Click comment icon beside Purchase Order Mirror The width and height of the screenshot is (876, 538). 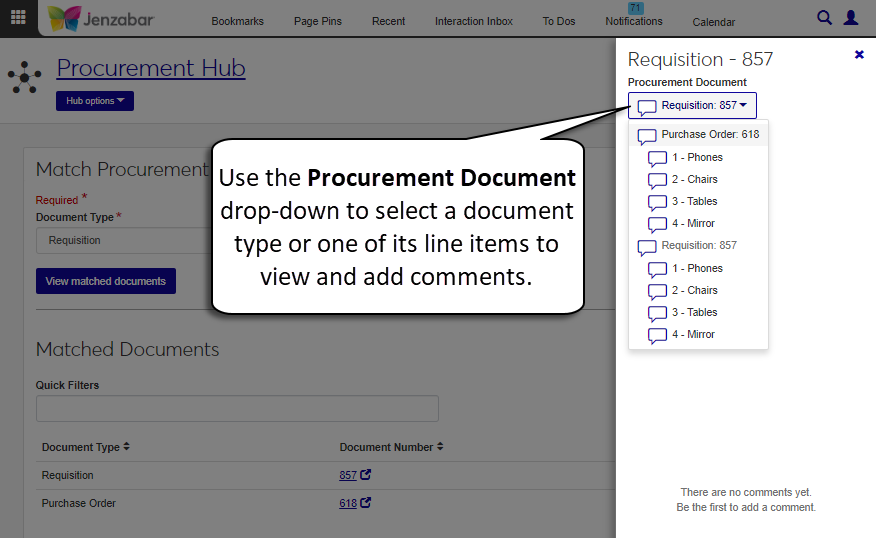coord(658,225)
